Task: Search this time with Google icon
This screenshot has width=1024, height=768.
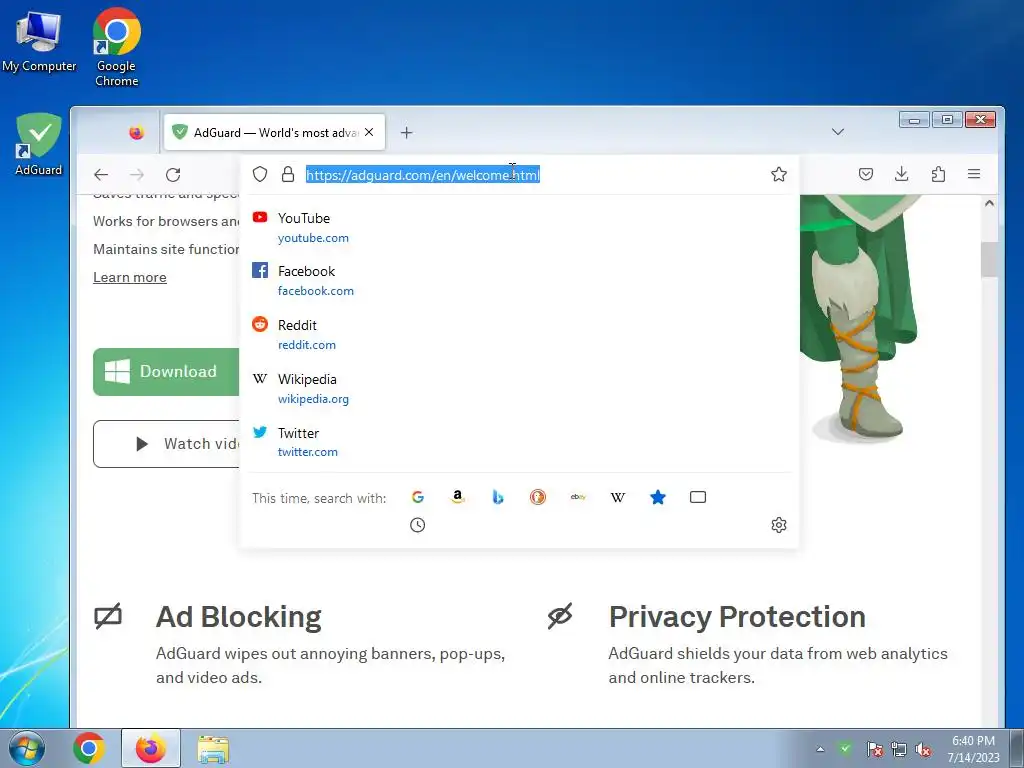Action: point(418,497)
